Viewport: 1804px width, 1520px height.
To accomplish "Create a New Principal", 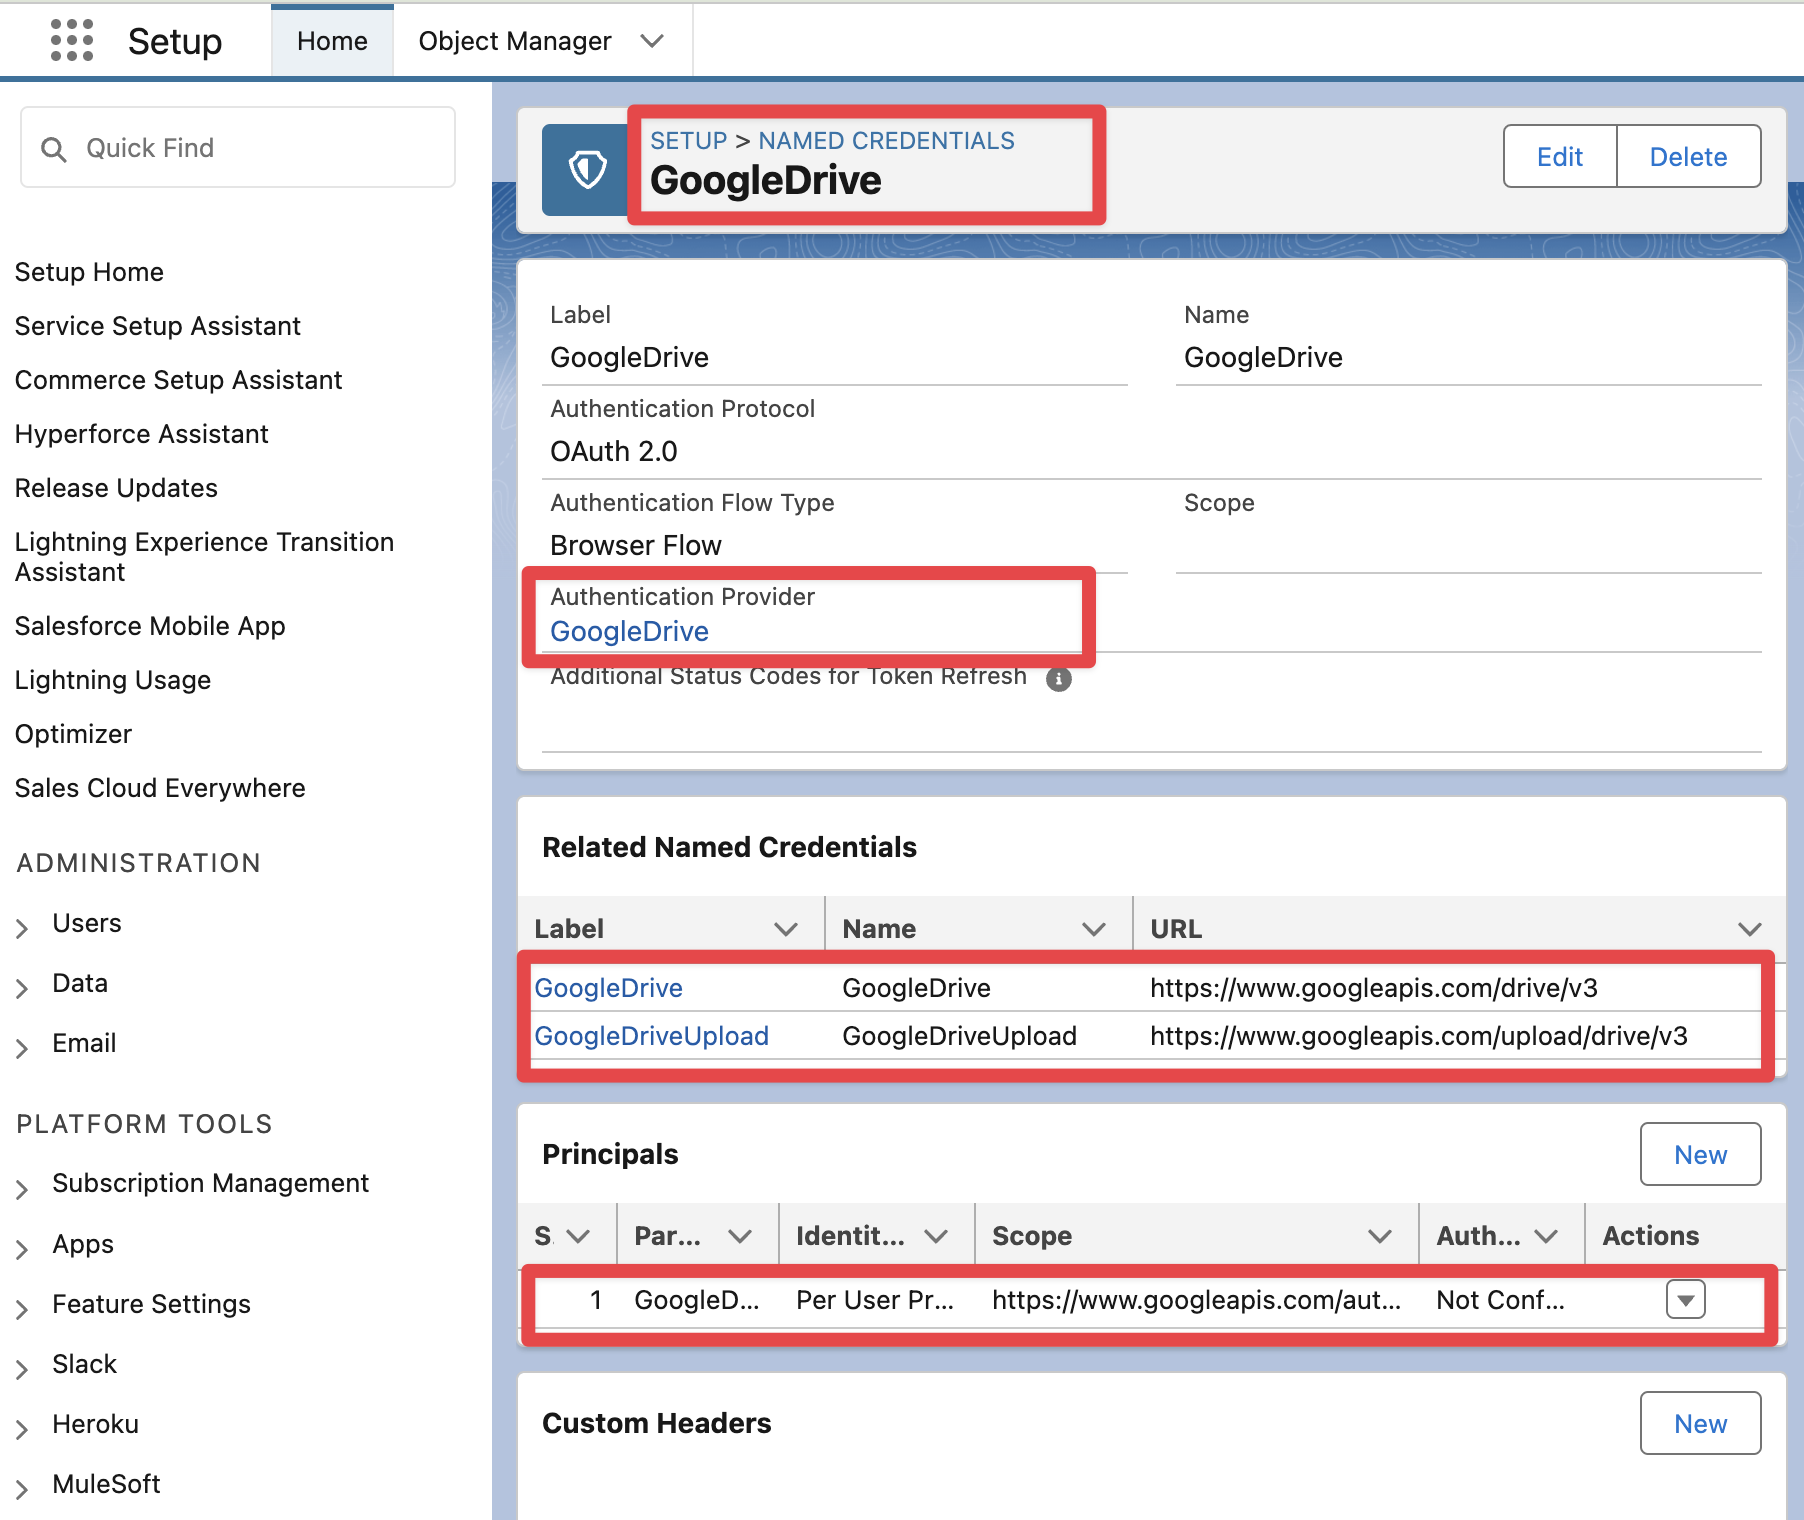I will coord(1700,1154).
